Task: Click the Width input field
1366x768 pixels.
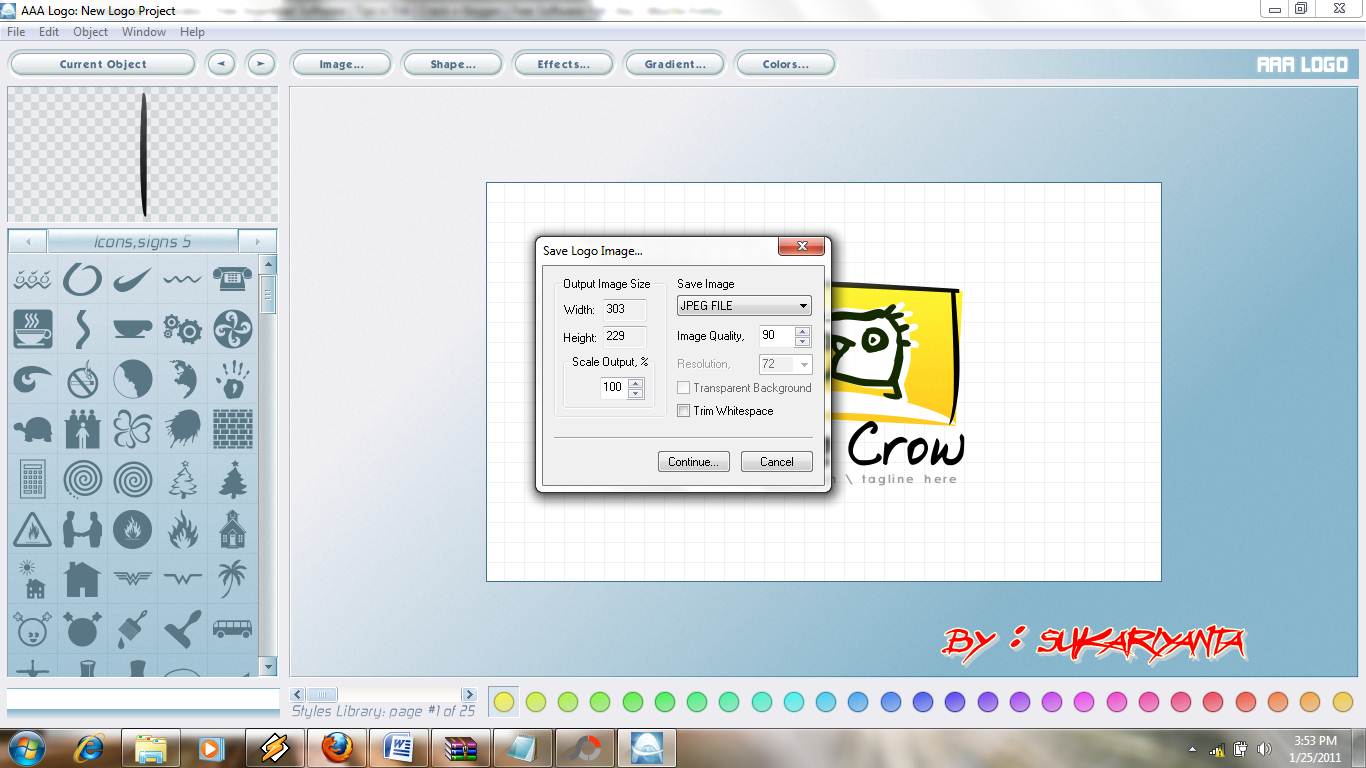Action: [625, 310]
